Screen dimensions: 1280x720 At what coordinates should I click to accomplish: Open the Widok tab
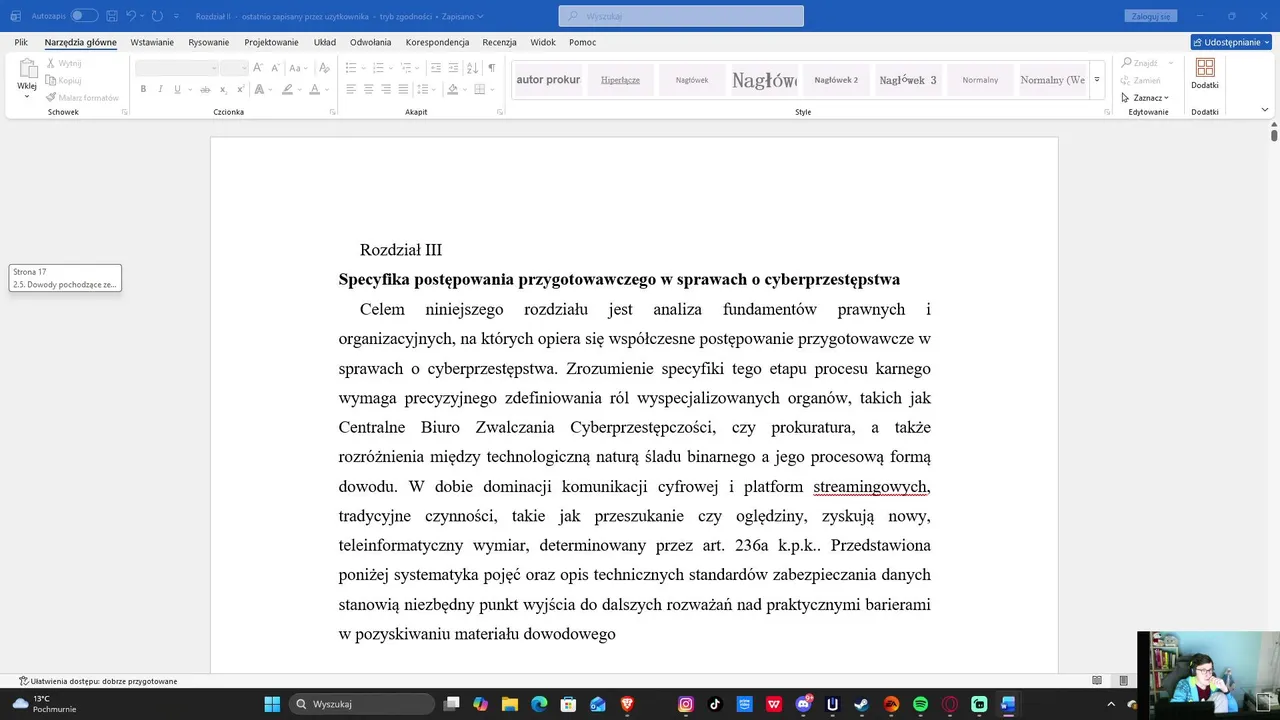543,42
